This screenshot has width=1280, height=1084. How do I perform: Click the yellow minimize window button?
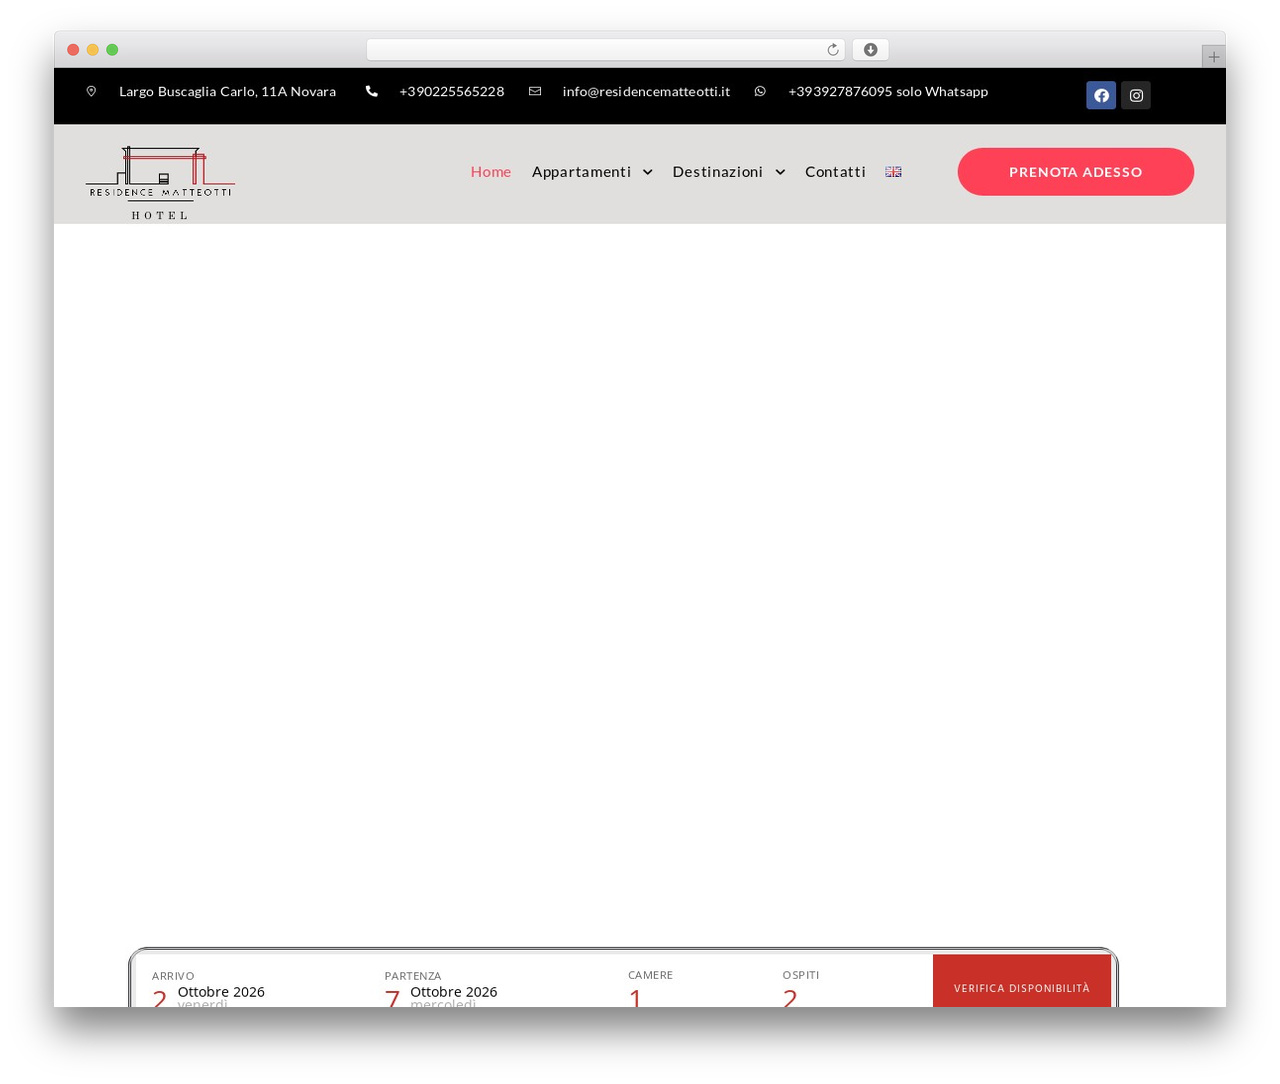[93, 50]
